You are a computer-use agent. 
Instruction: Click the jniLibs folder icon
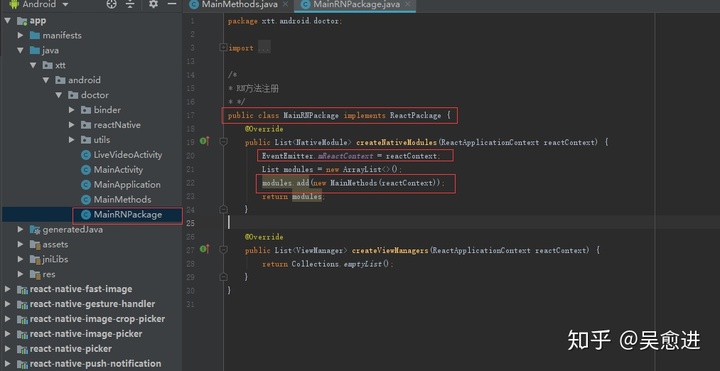point(35,259)
